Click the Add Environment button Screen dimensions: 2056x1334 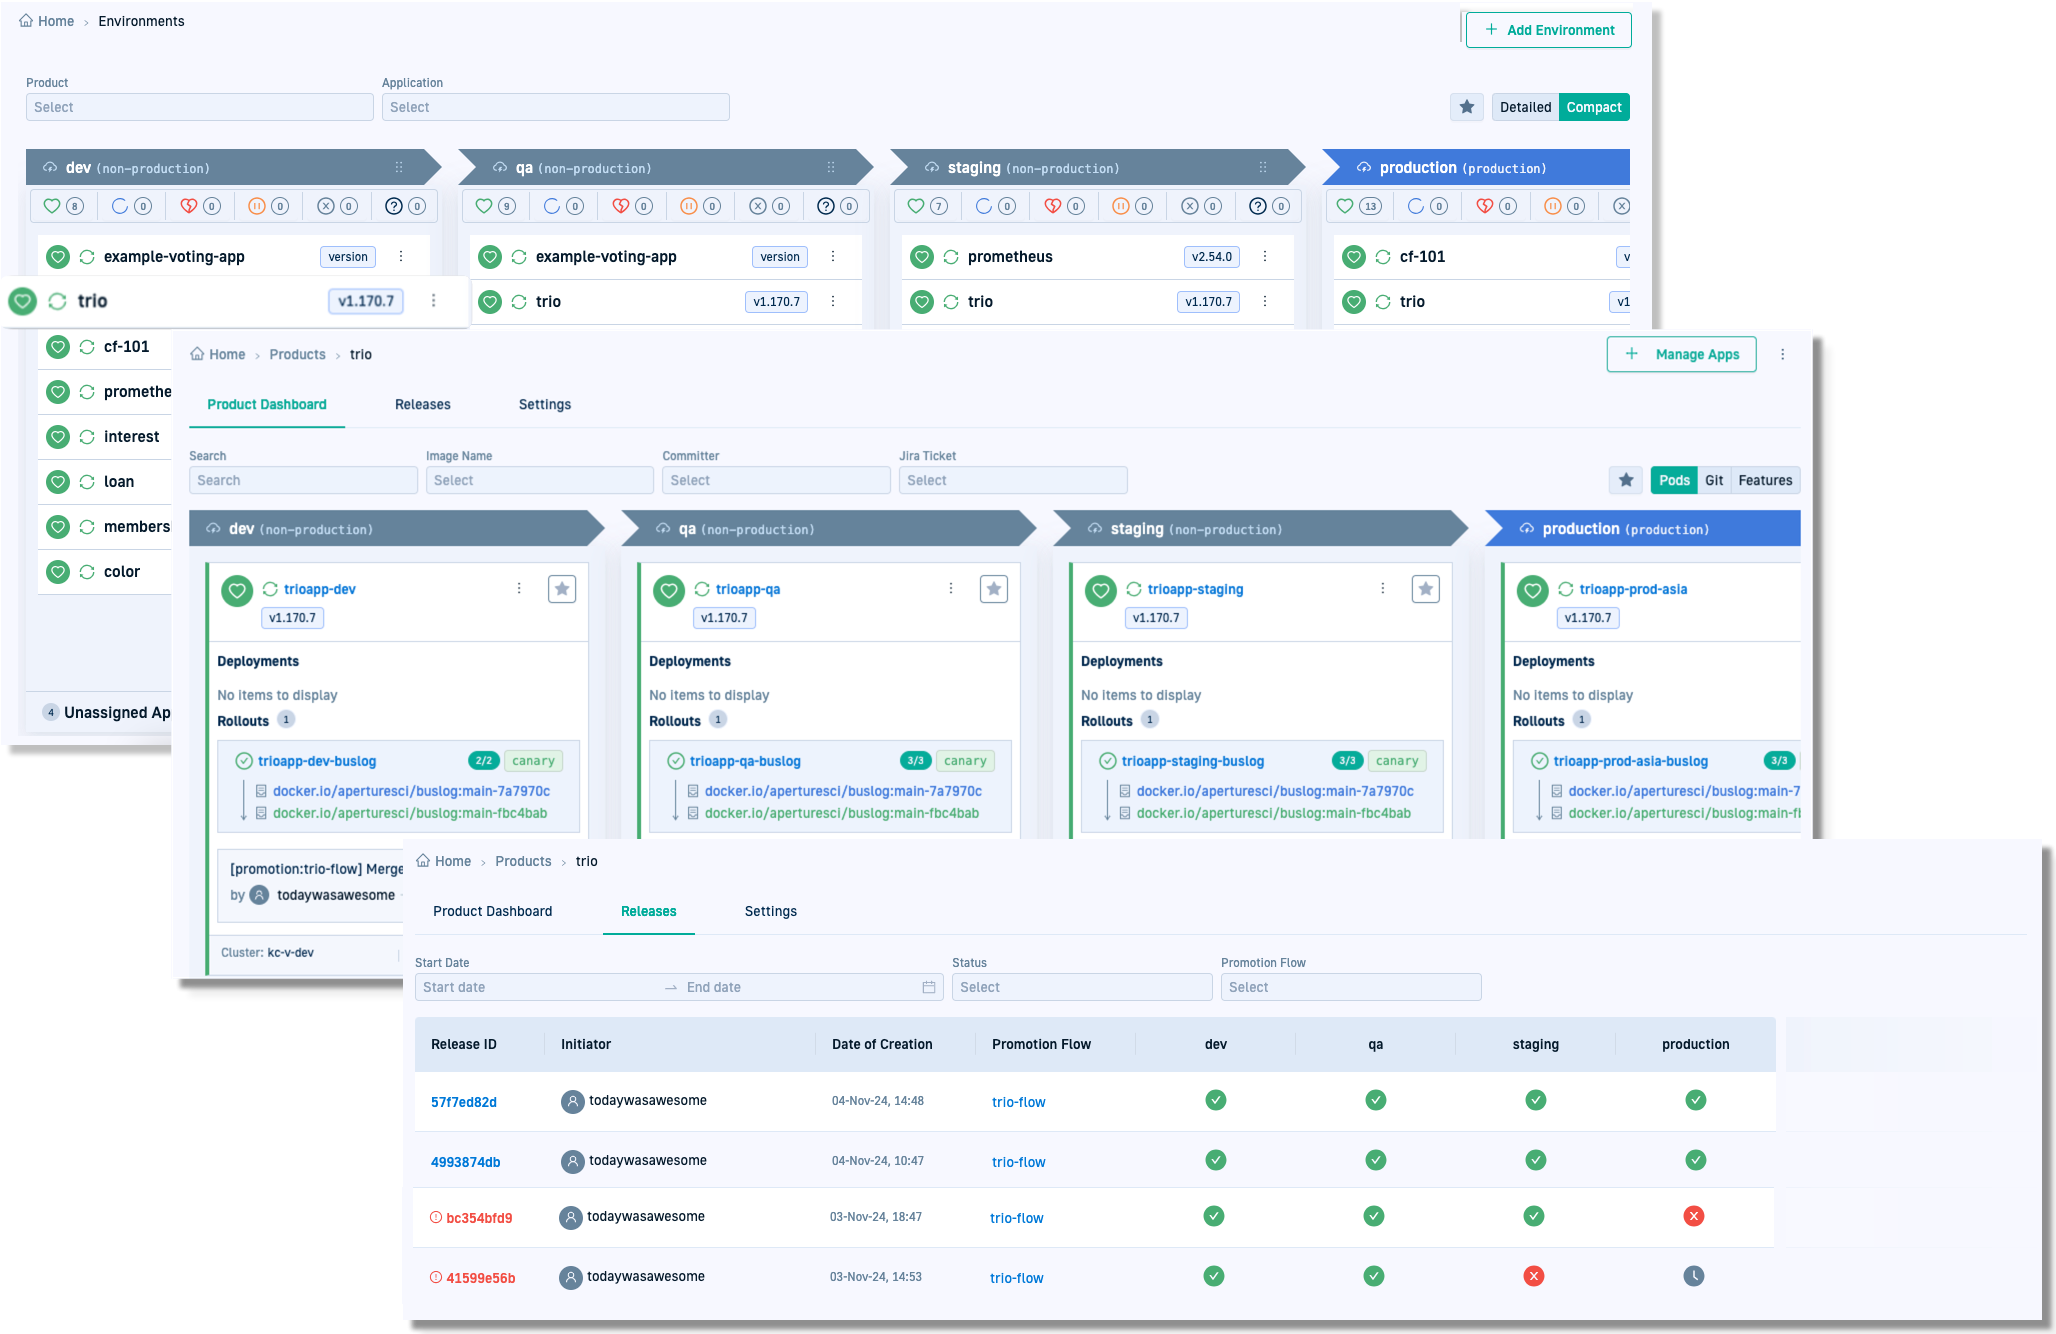pos(1548,30)
